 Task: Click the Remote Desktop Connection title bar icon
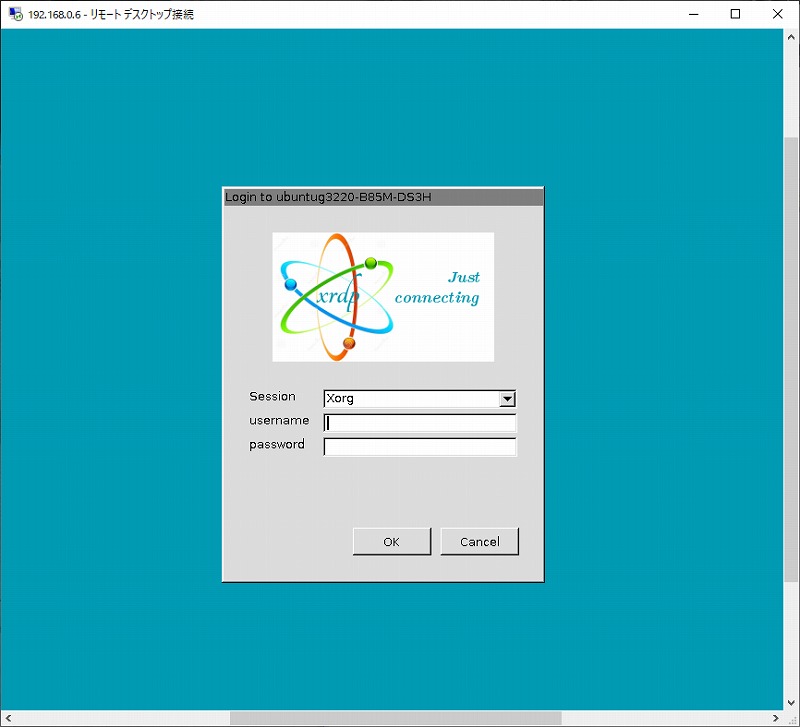pyautogui.click(x=16, y=14)
